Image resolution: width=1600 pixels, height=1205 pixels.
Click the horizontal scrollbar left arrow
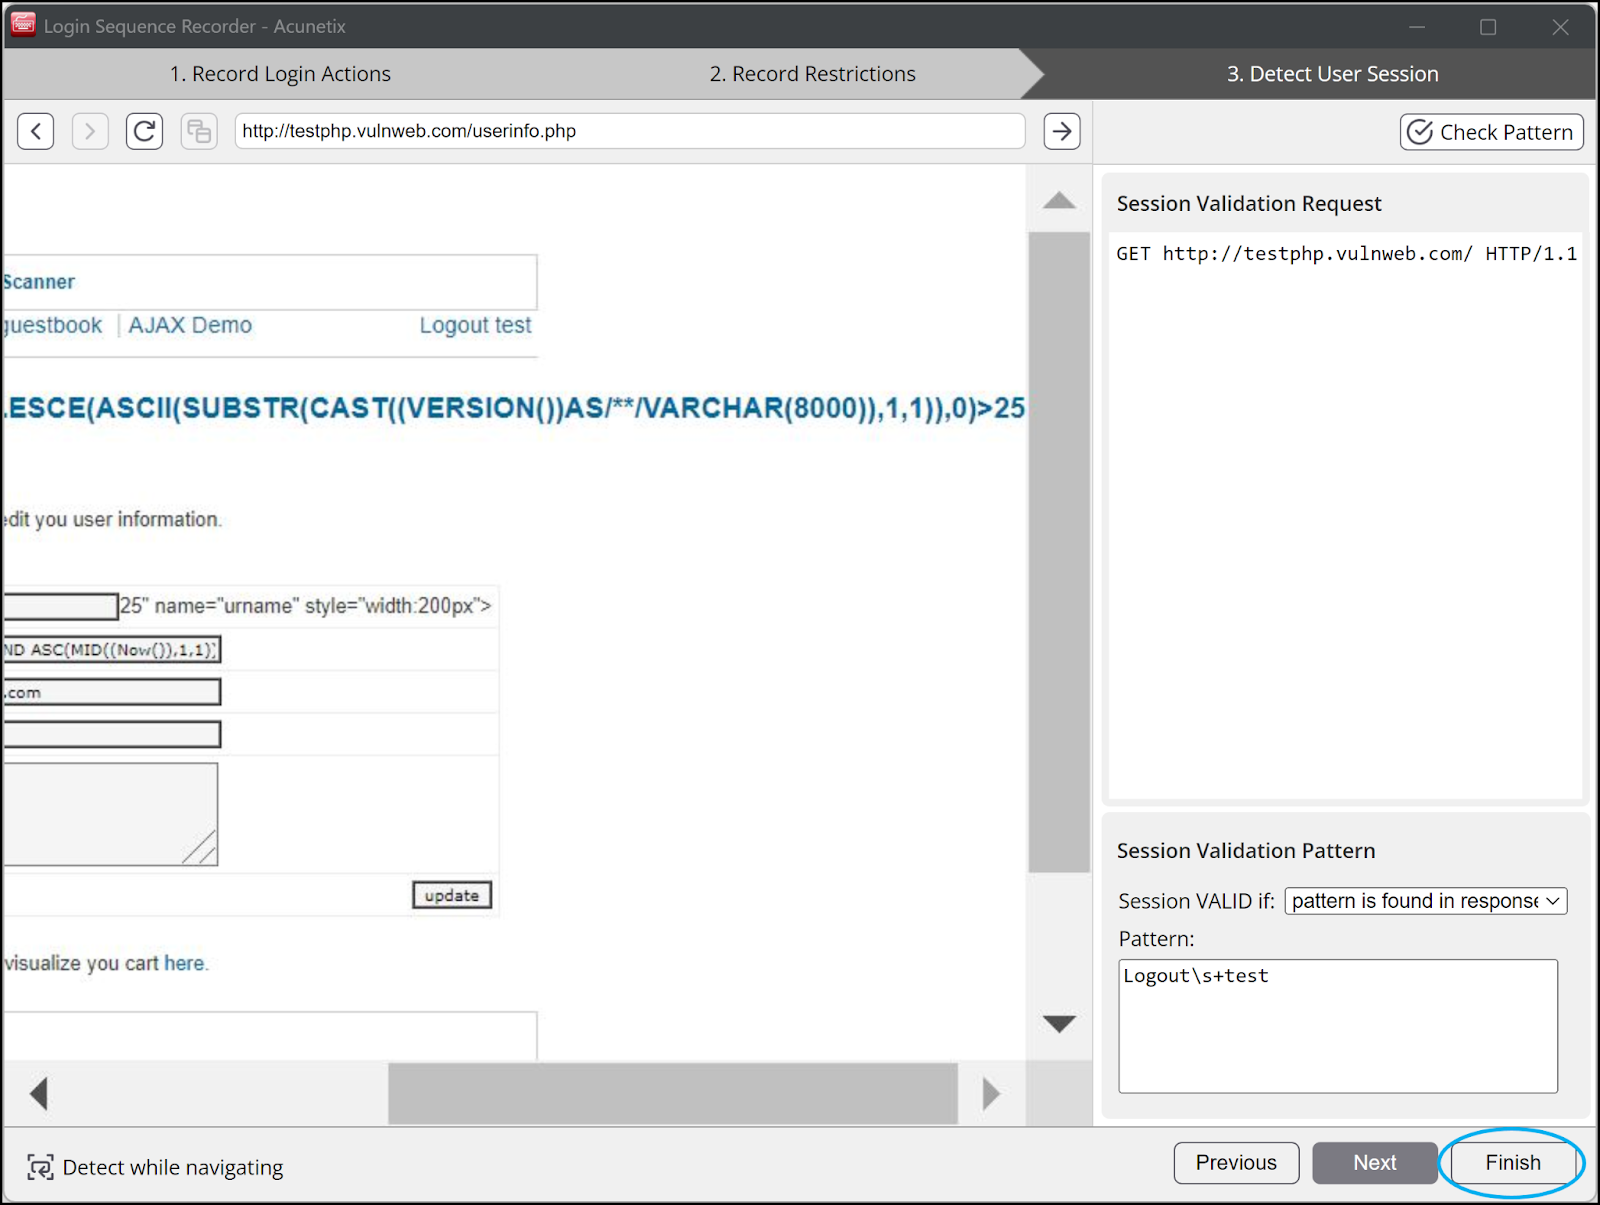(x=39, y=1093)
